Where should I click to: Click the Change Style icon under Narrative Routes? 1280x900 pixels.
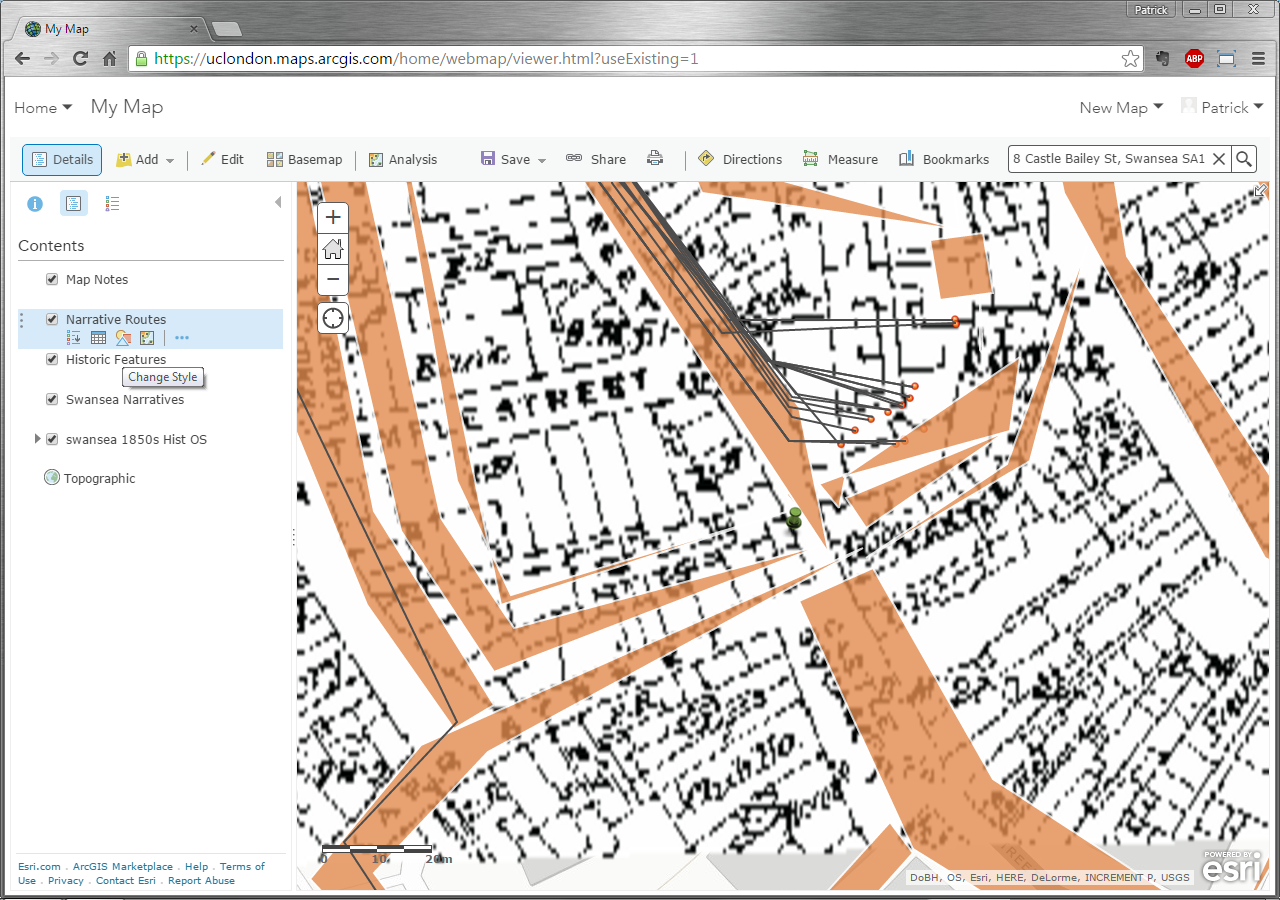pyautogui.click(x=123, y=338)
